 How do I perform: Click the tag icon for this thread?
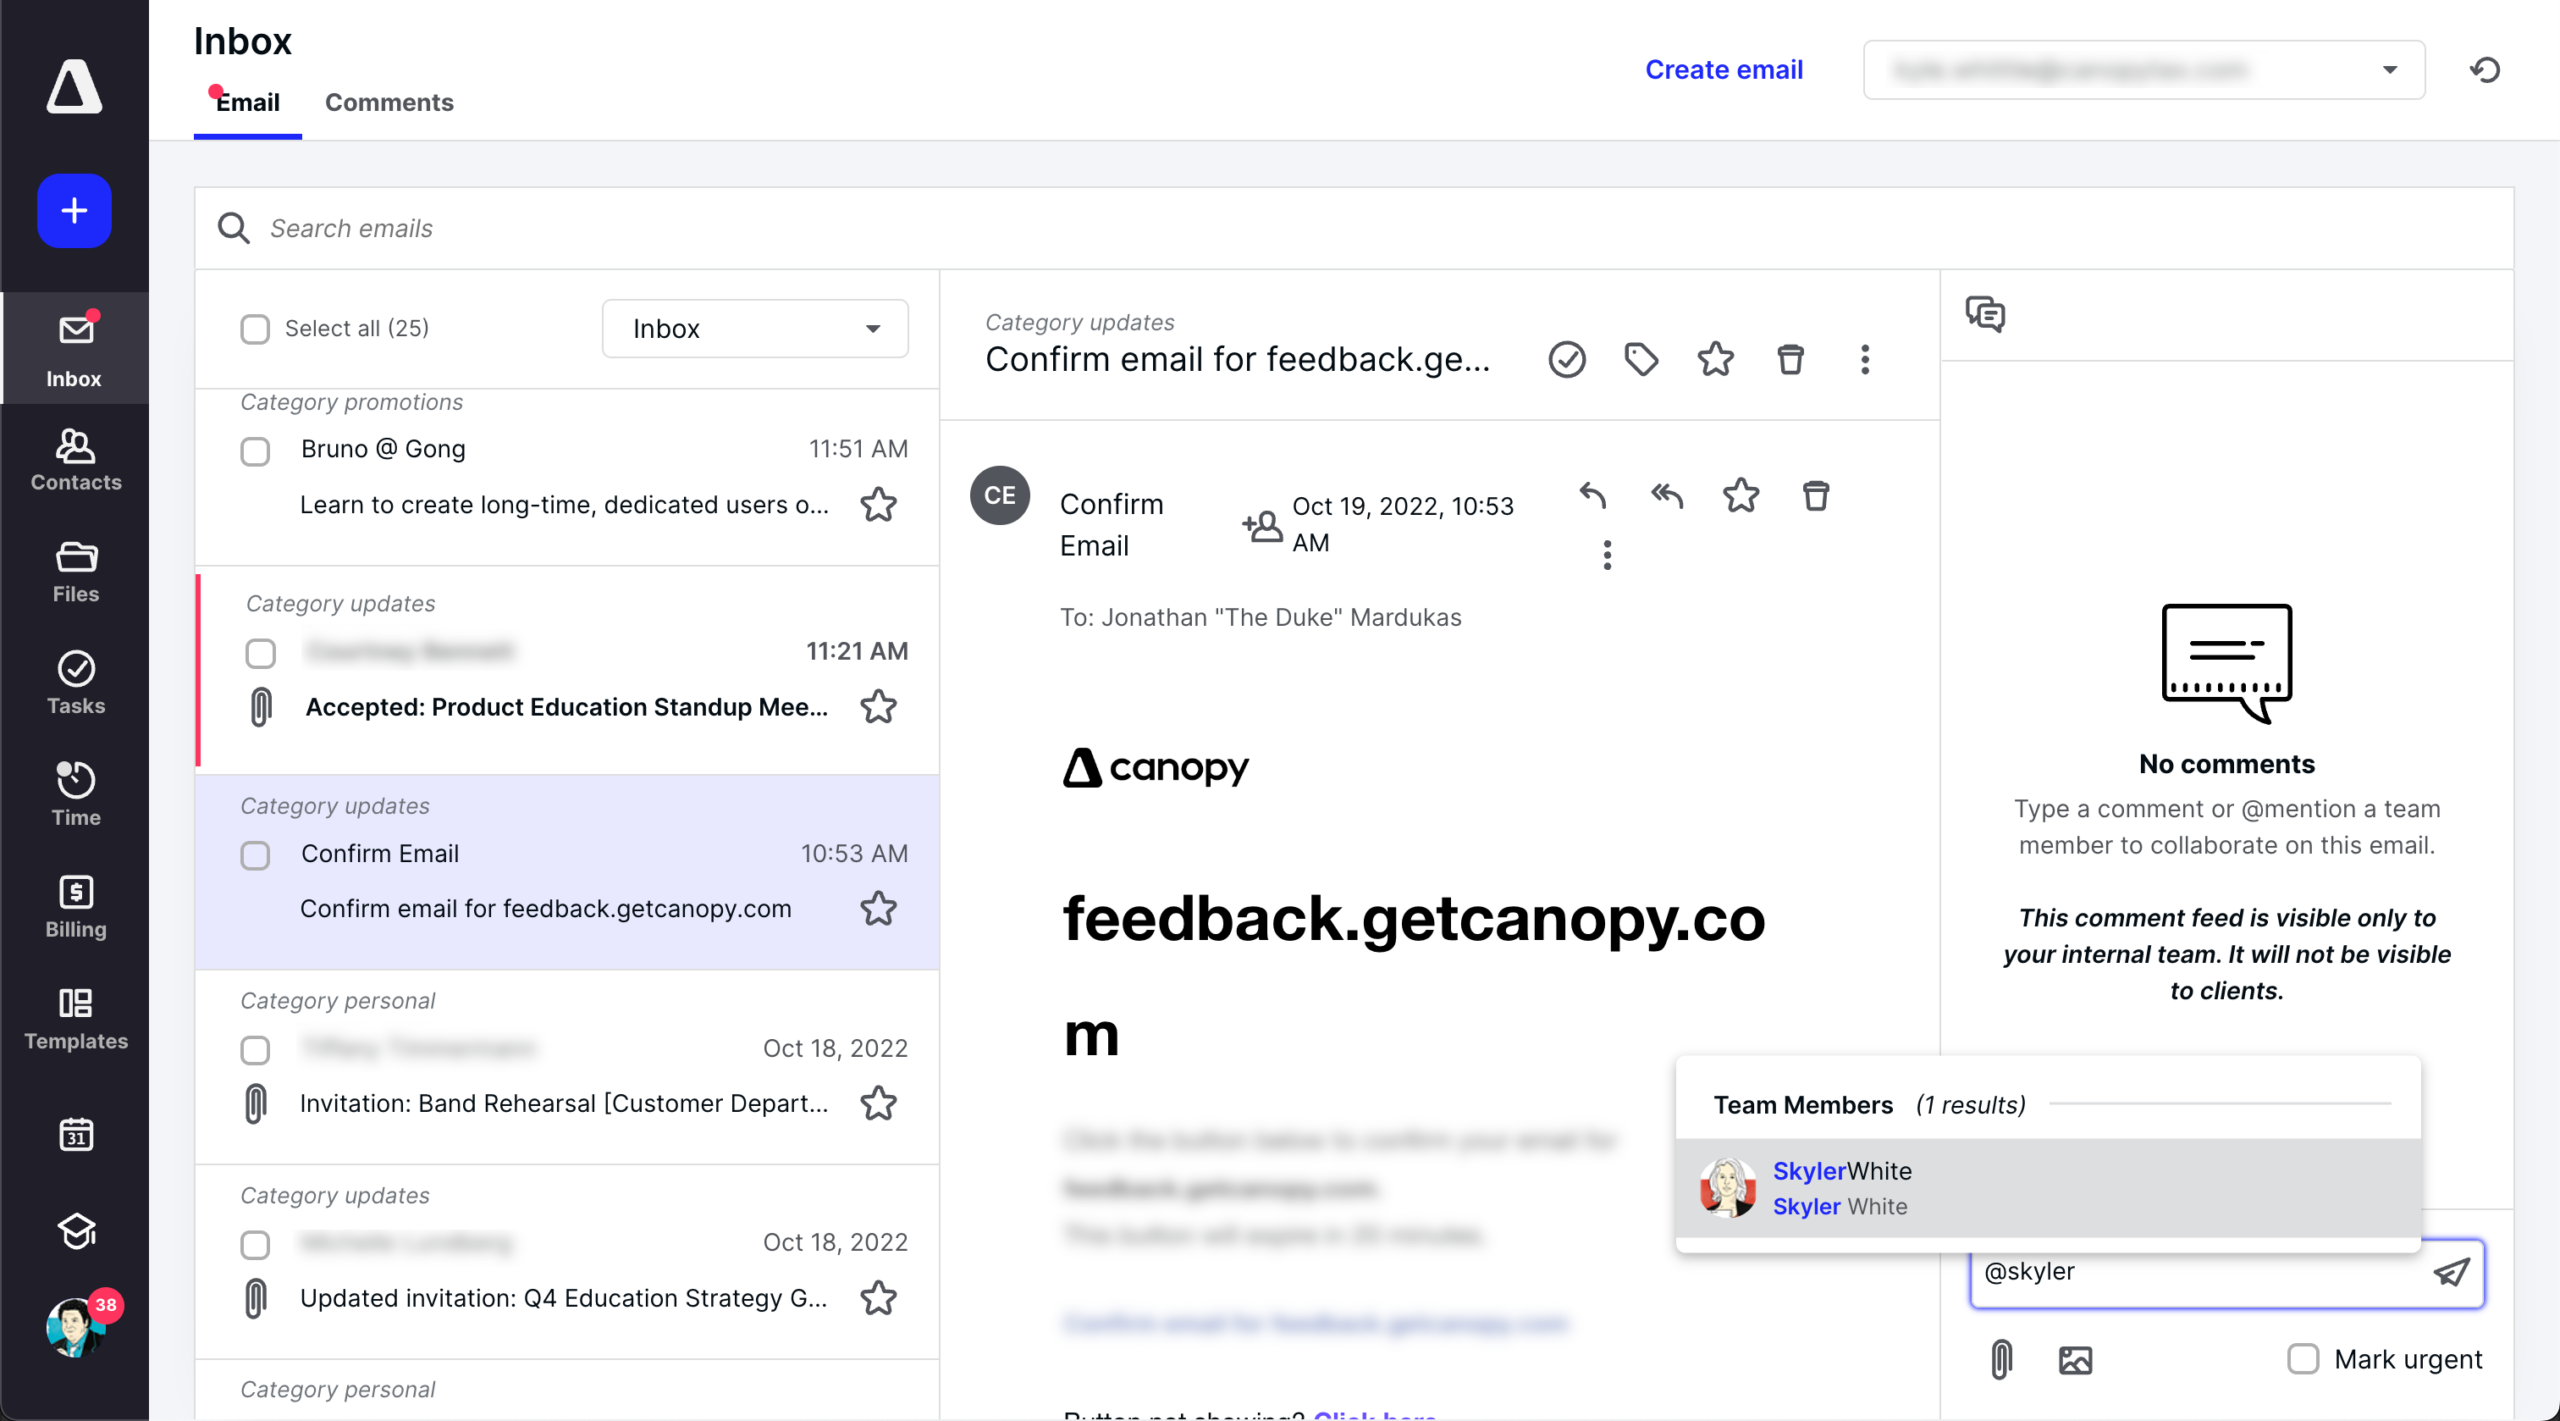[1641, 360]
